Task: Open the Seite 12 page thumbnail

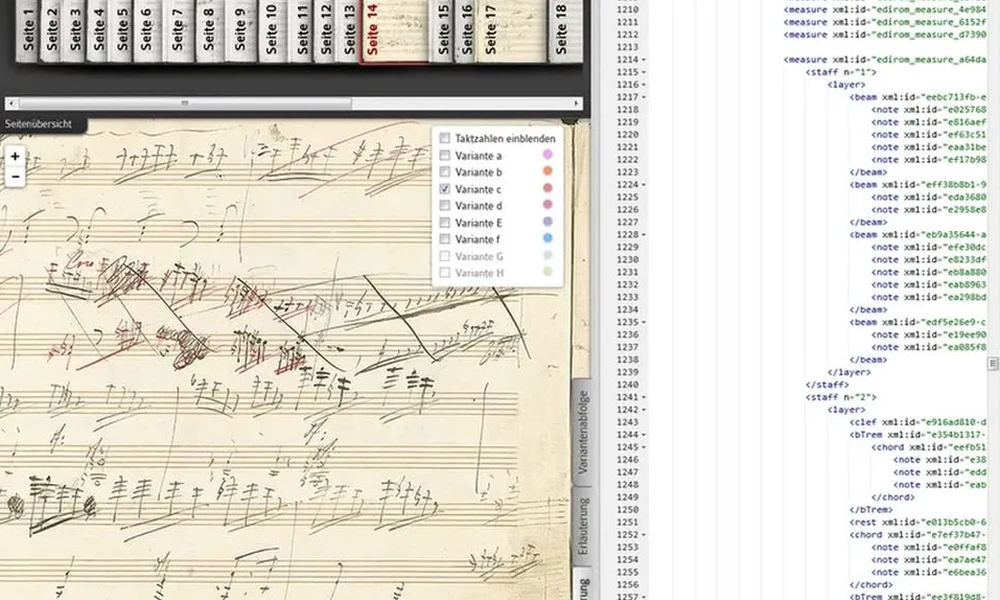Action: (324, 31)
